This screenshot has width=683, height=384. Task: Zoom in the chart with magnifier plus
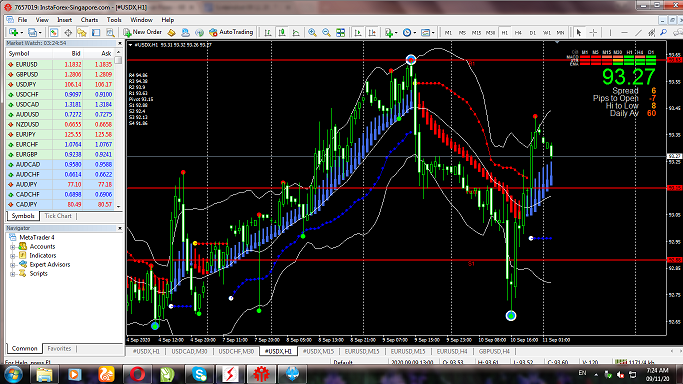coord(312,33)
